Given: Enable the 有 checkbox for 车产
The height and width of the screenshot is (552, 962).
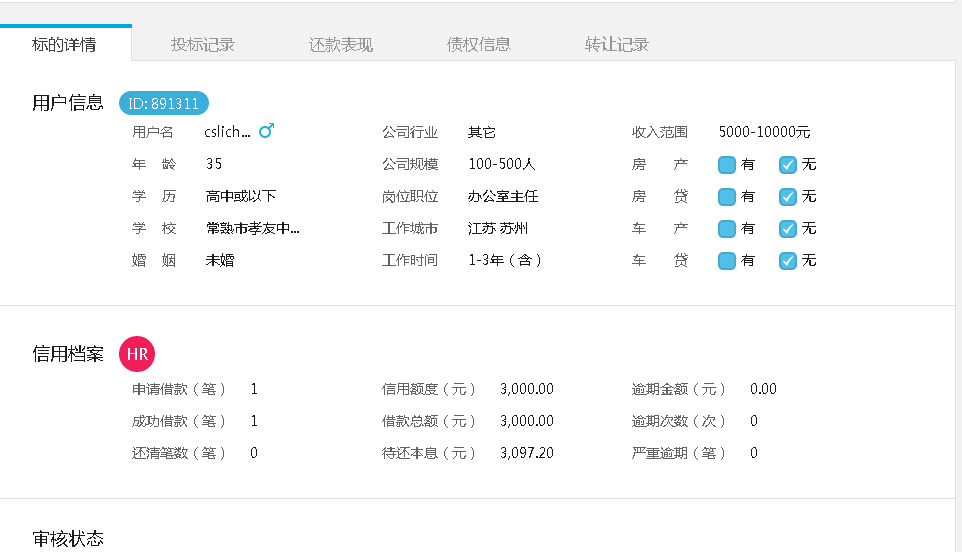Looking at the screenshot, I should [727, 229].
